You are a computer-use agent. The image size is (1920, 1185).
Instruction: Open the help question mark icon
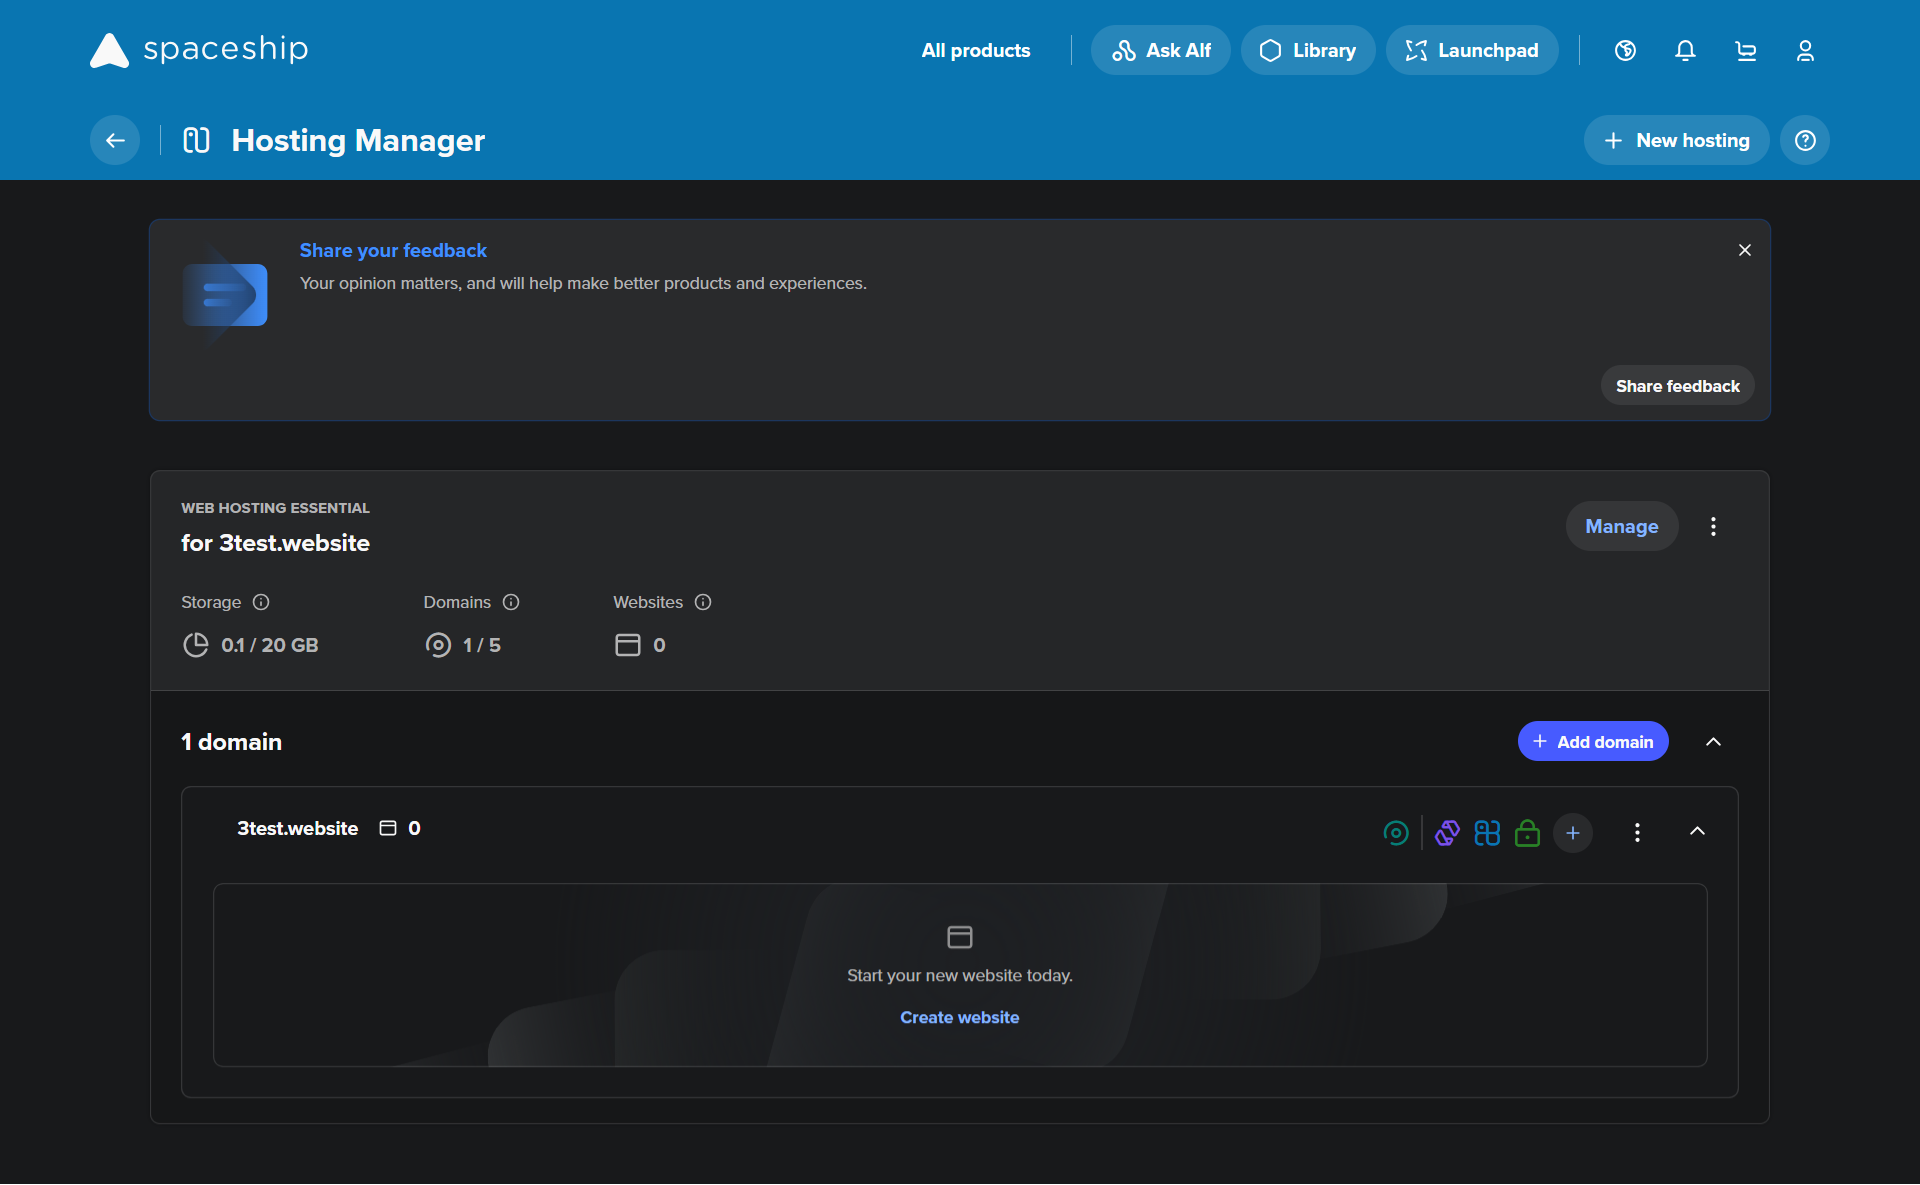tap(1805, 140)
